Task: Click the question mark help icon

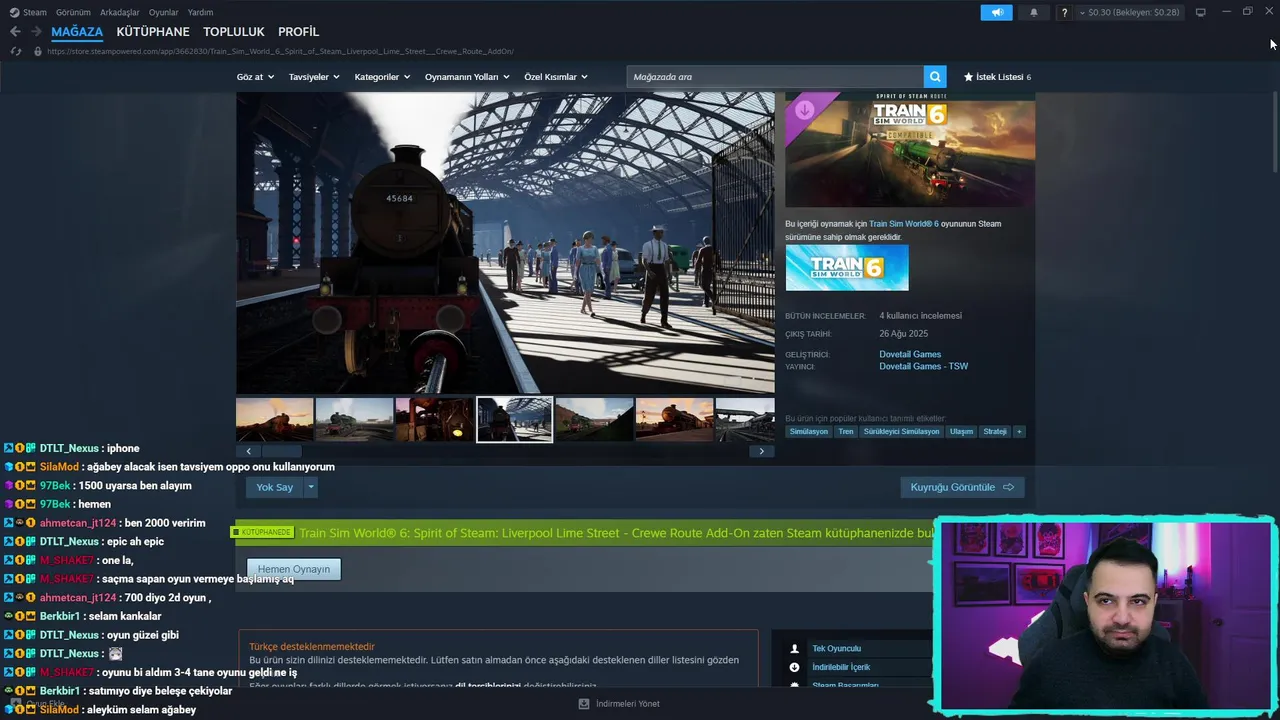Action: click(x=1064, y=12)
